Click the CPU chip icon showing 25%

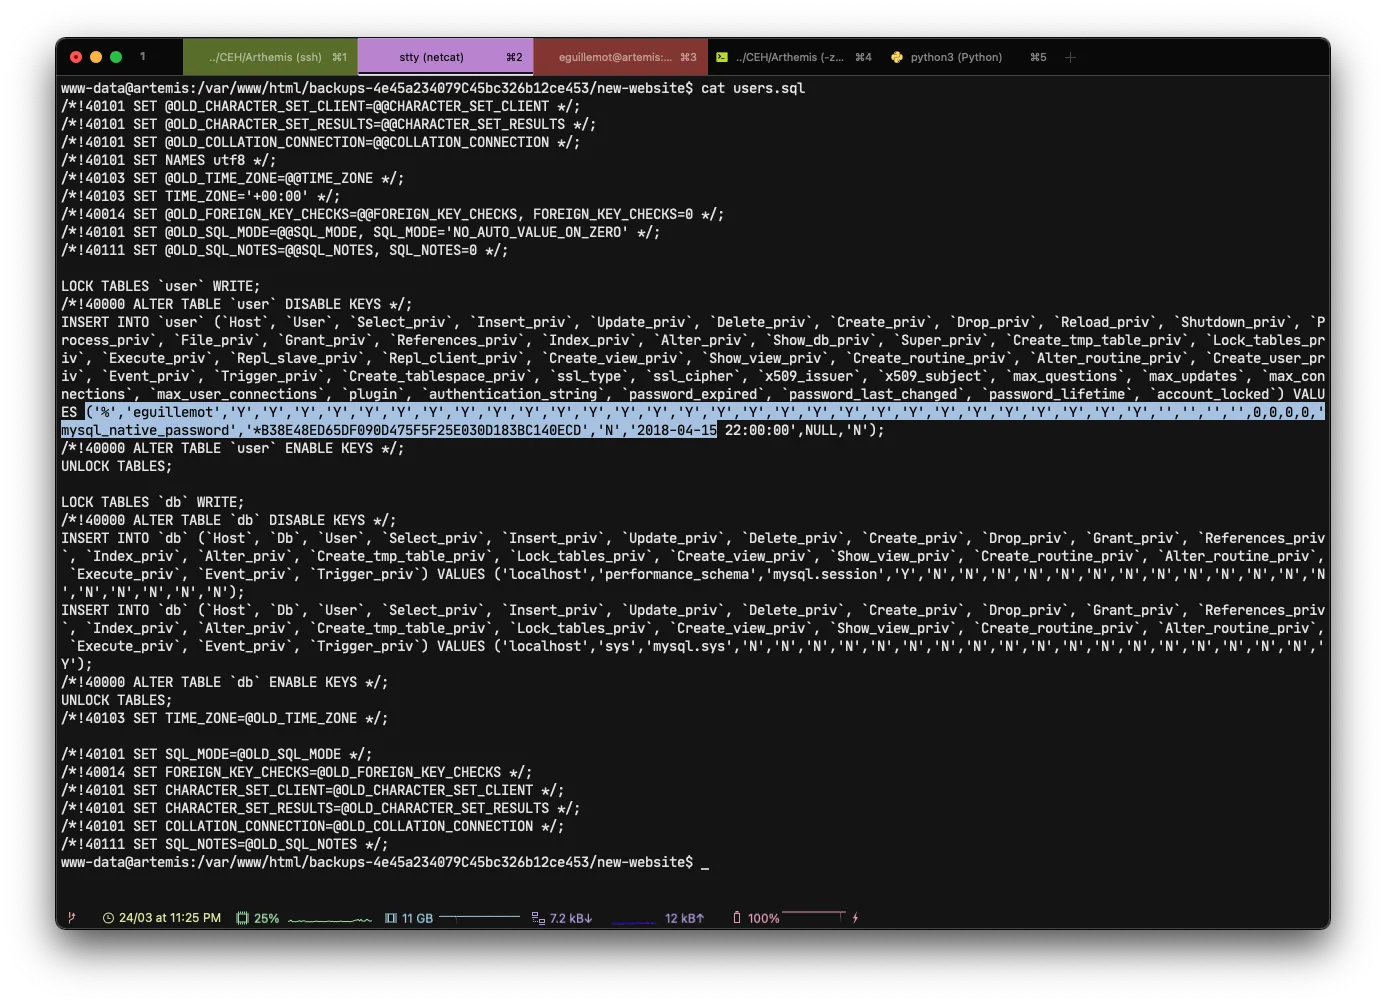coord(242,918)
